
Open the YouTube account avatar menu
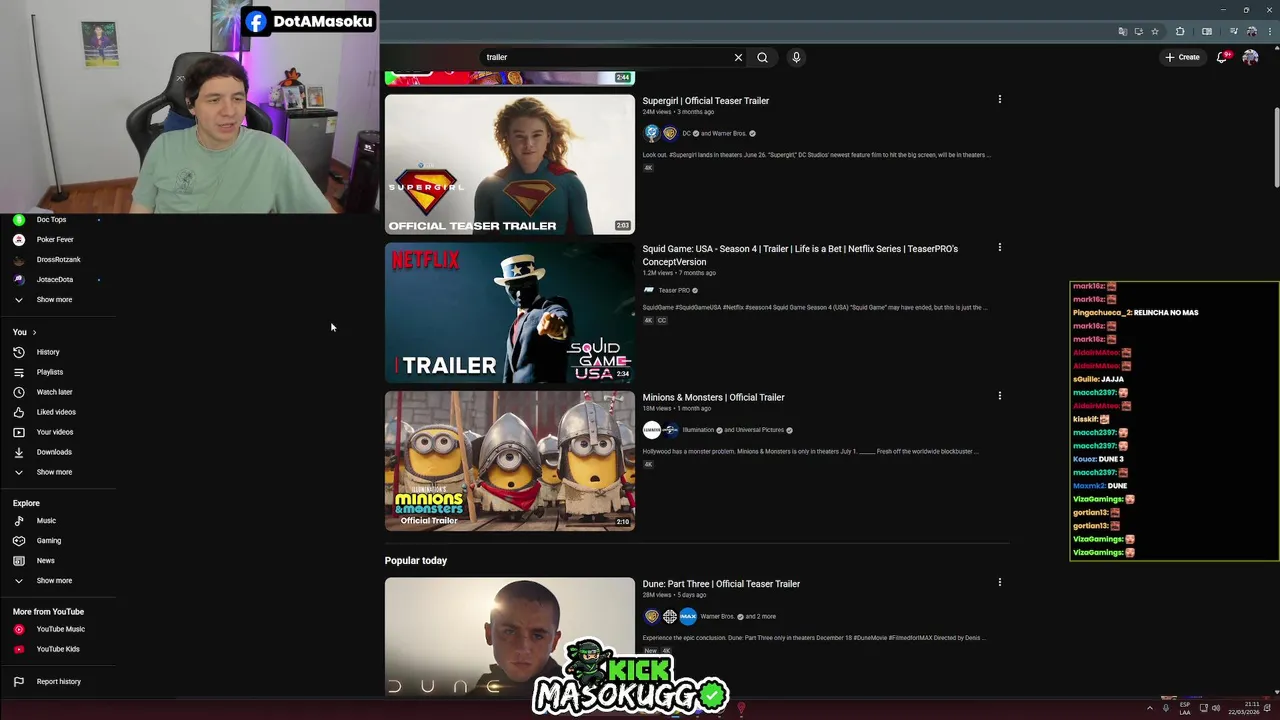click(1250, 57)
